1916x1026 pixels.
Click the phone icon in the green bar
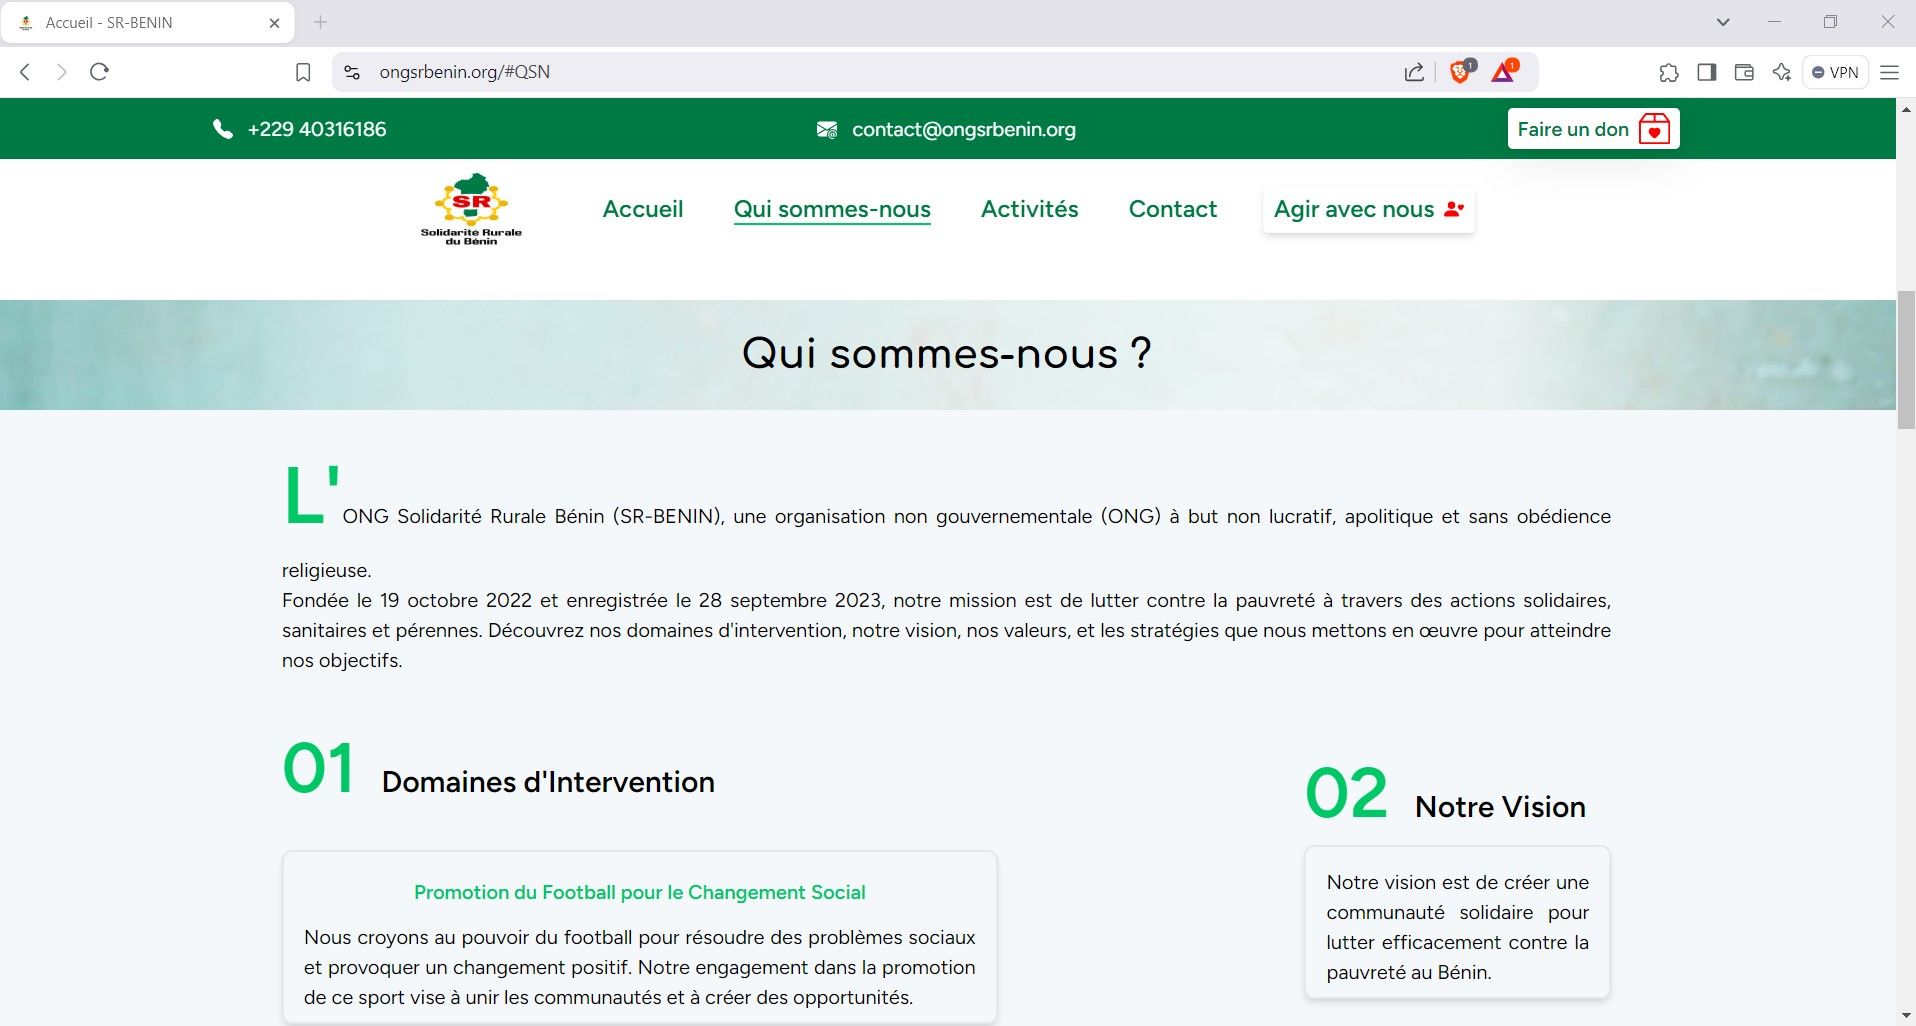222,129
